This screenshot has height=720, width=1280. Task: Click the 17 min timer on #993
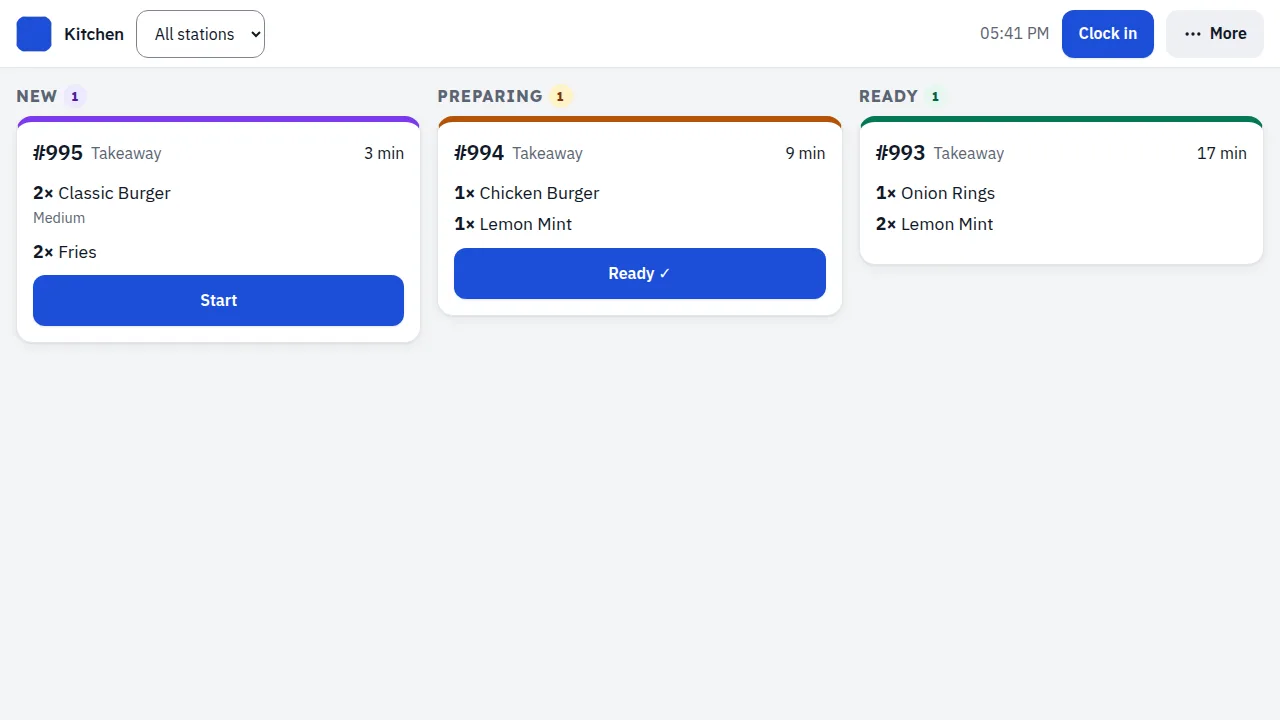(1222, 153)
